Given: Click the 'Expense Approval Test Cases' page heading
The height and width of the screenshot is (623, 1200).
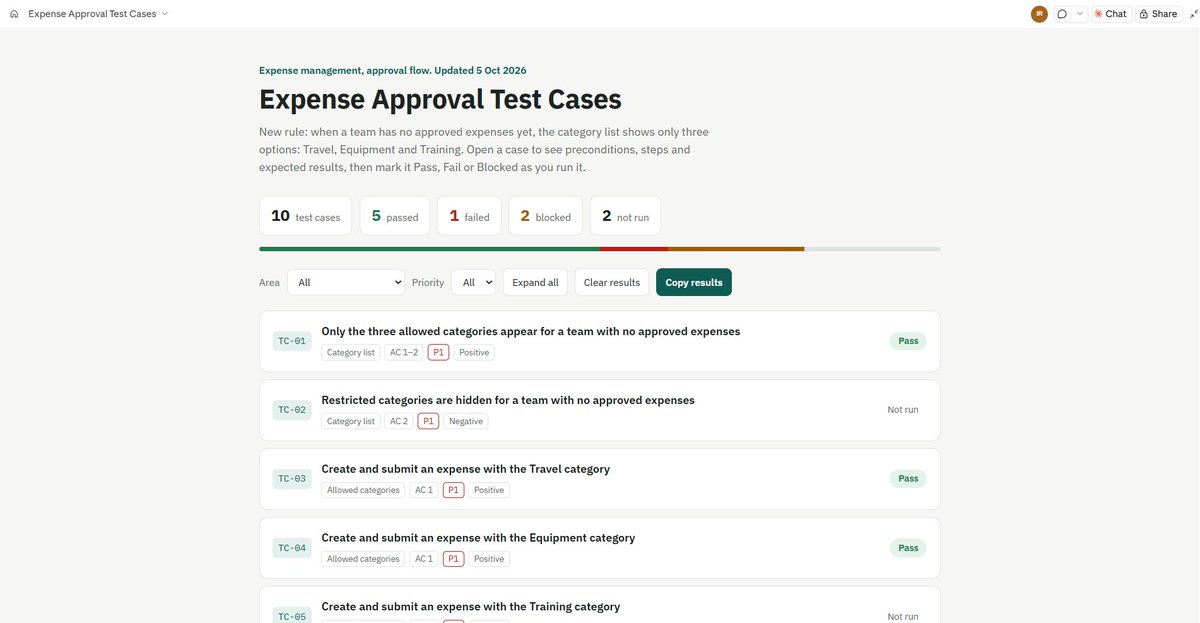Looking at the screenshot, I should tap(440, 99).
